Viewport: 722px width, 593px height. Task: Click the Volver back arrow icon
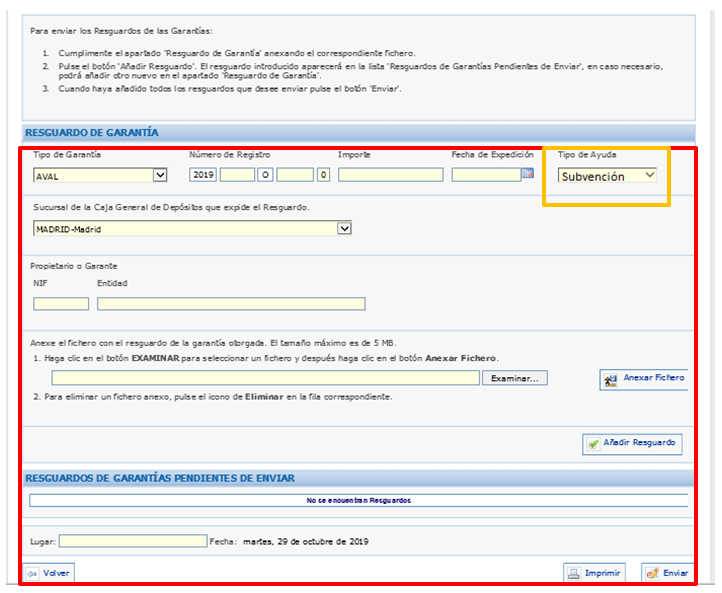click(x=32, y=574)
